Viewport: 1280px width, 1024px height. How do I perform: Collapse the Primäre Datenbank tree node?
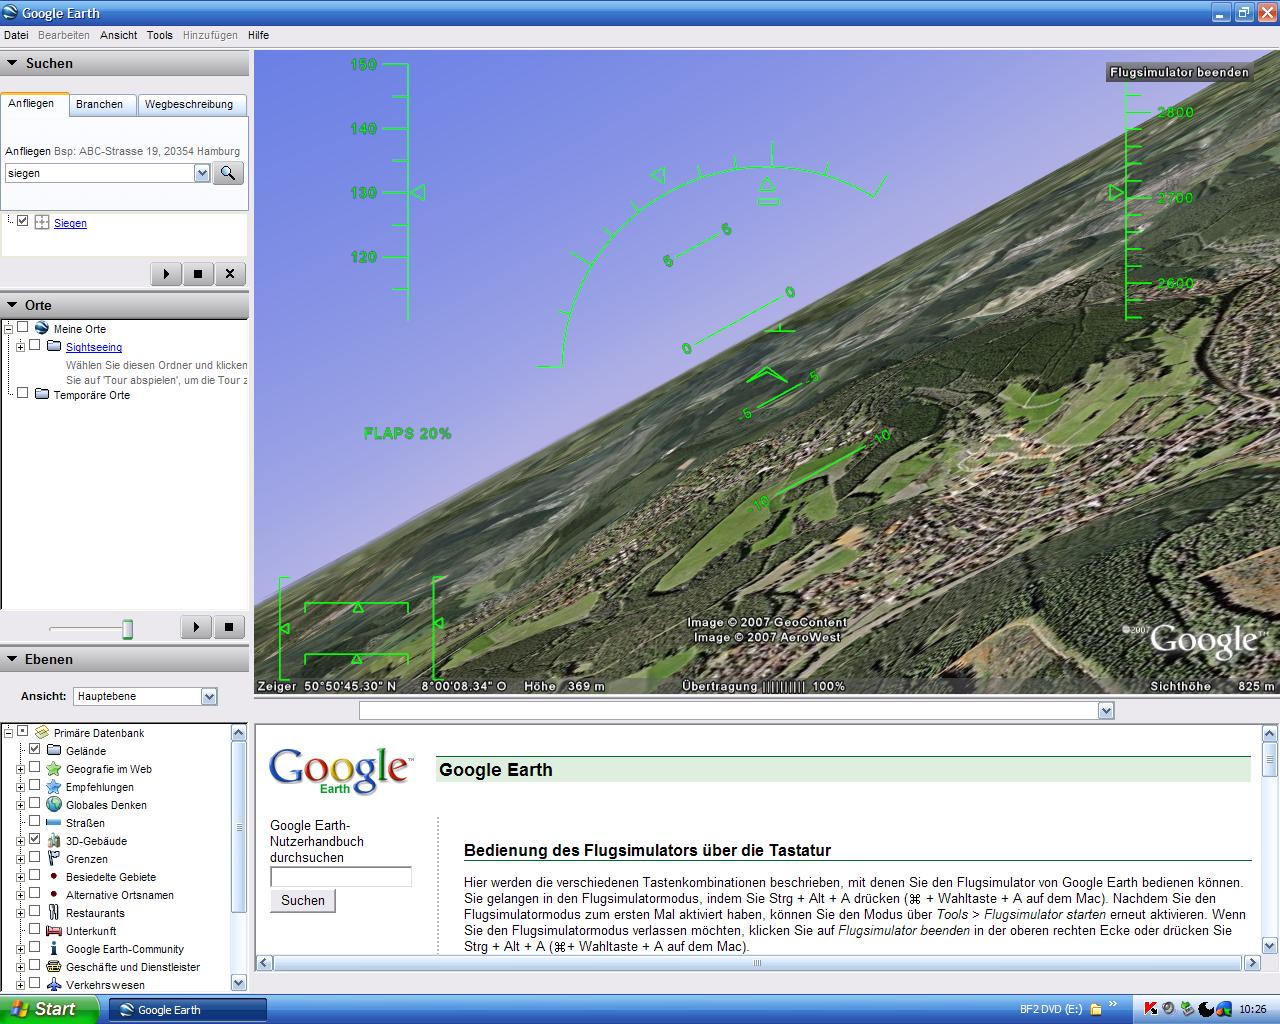click(x=8, y=732)
